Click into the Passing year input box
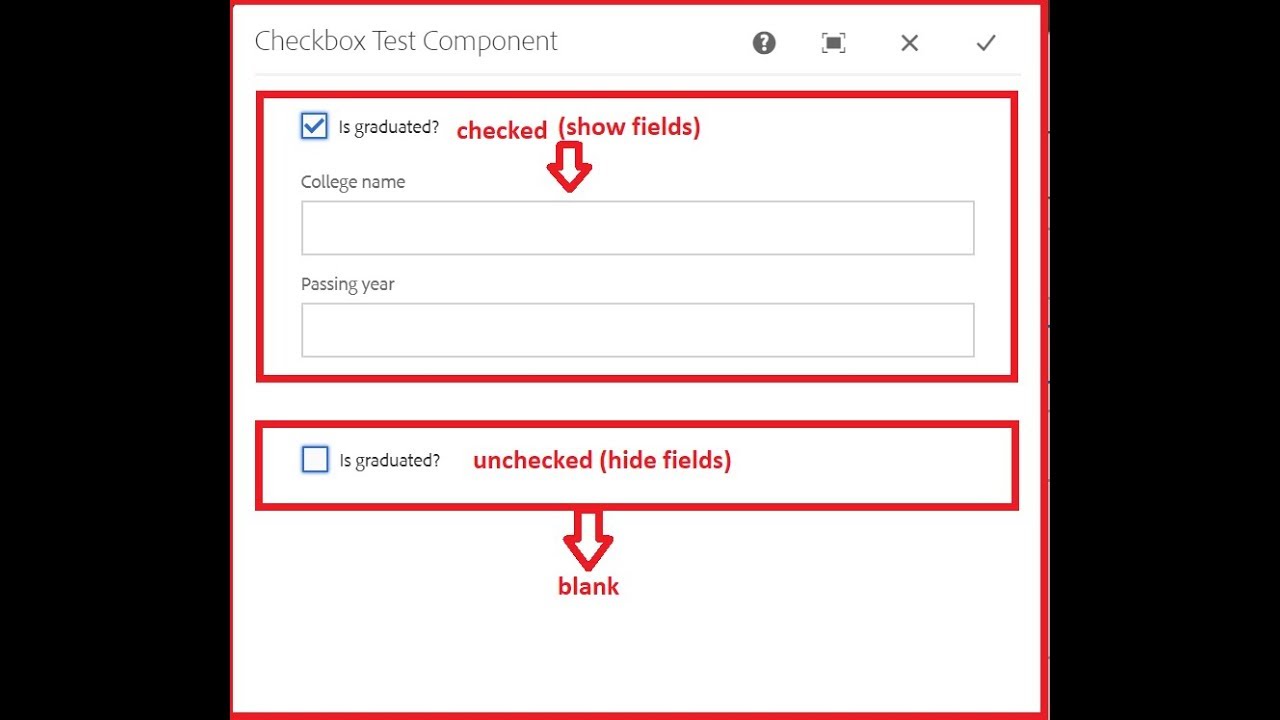The image size is (1280, 720). [x=637, y=330]
